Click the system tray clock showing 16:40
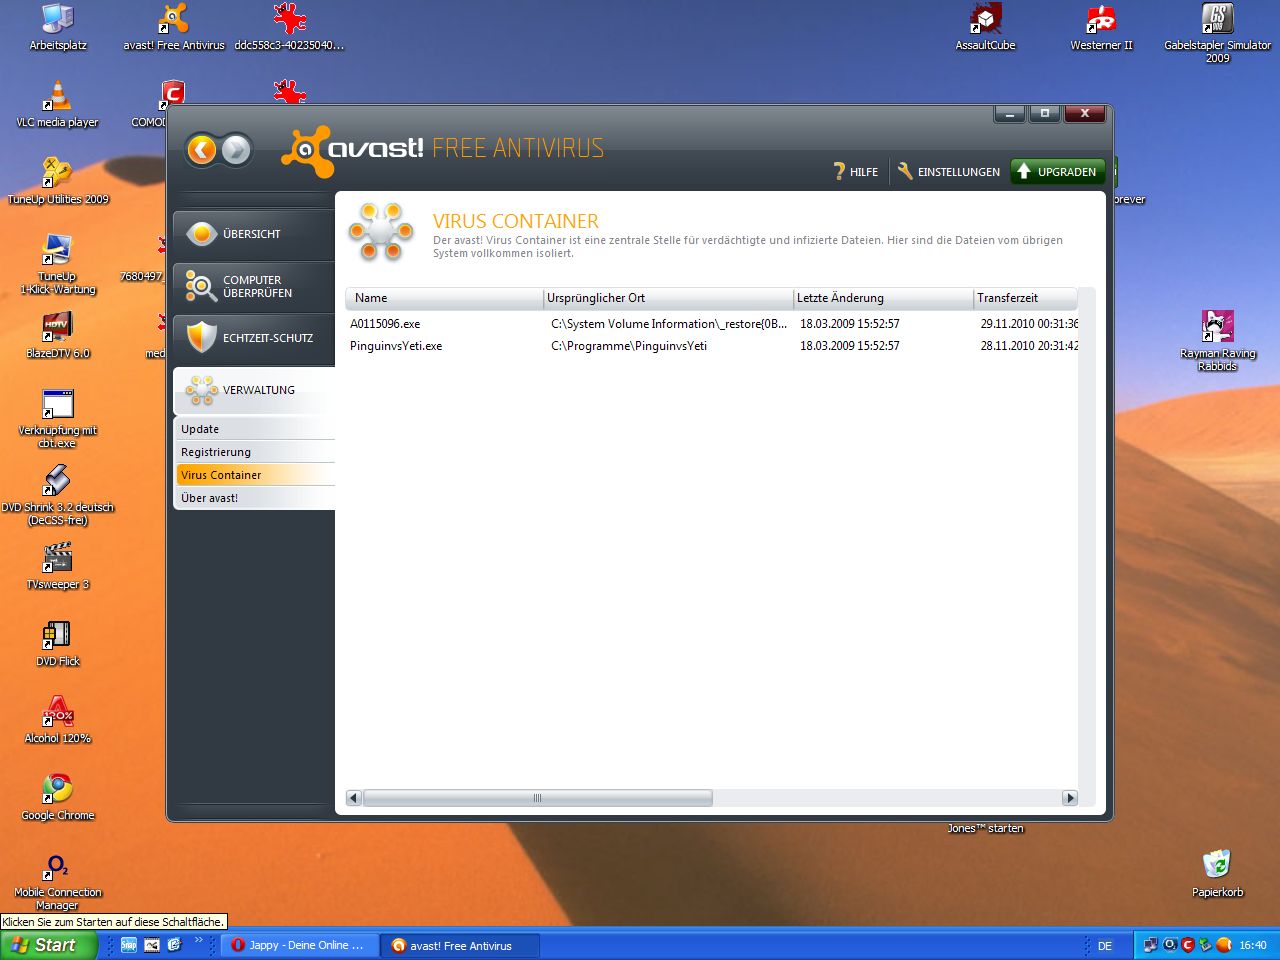This screenshot has width=1280, height=960. [x=1253, y=945]
